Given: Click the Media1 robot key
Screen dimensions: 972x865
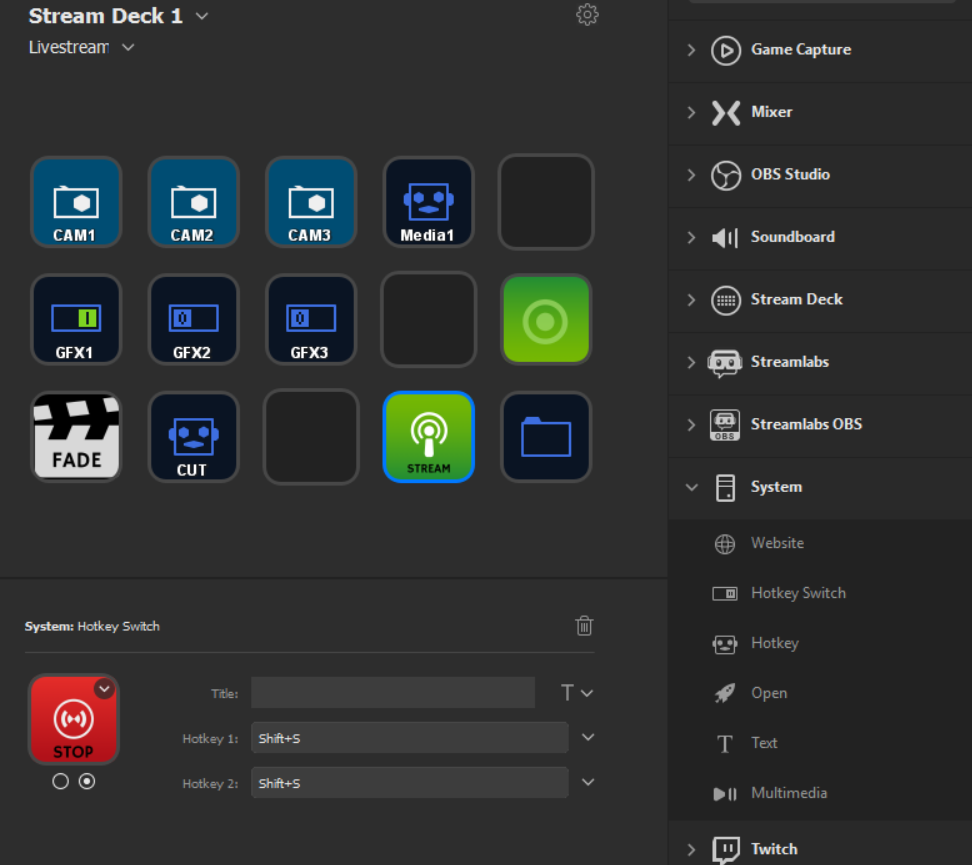Looking at the screenshot, I should click(x=428, y=202).
